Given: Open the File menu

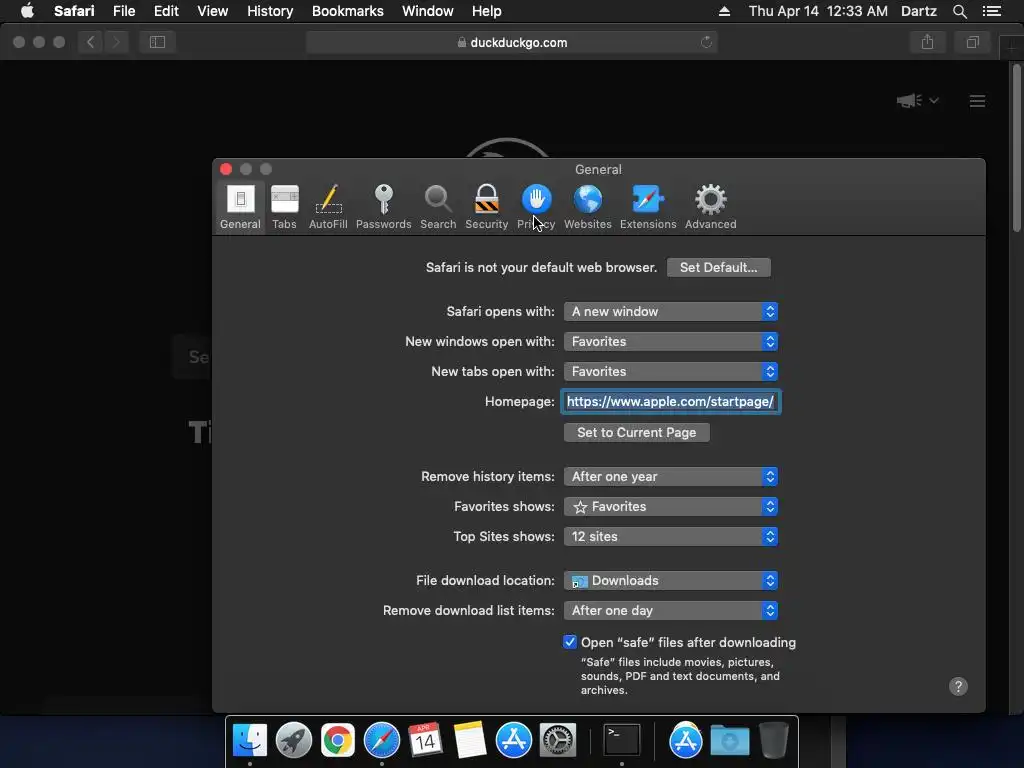Looking at the screenshot, I should point(123,11).
